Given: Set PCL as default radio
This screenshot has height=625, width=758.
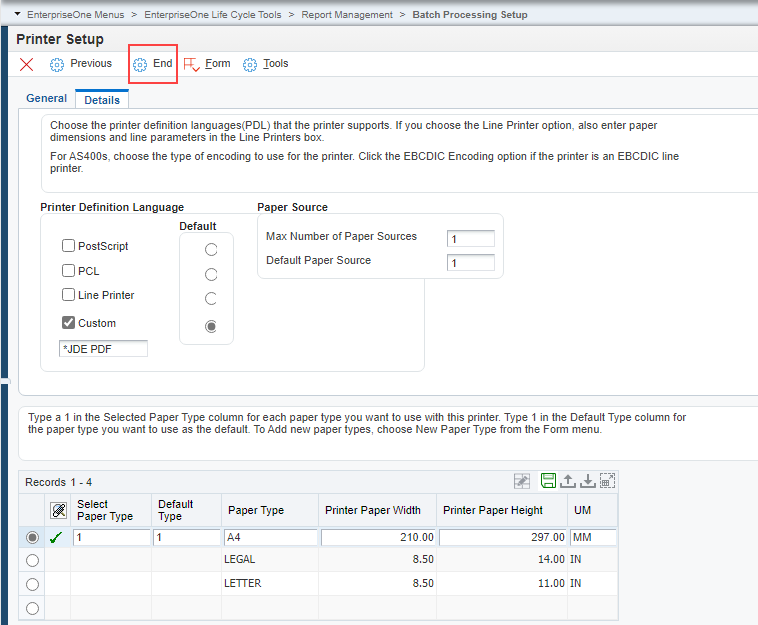Looking at the screenshot, I should pyautogui.click(x=211, y=274).
